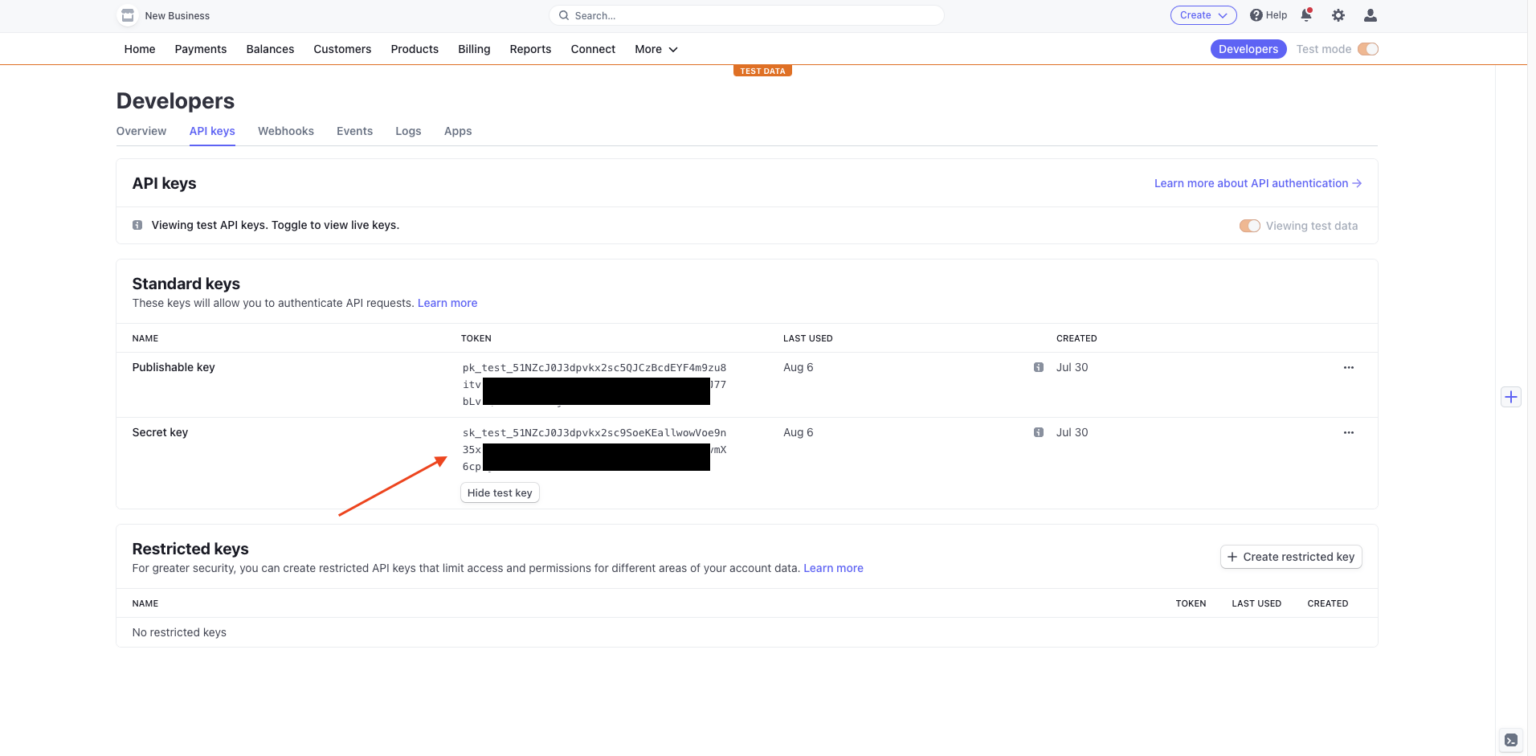Toggle the Viewing test data switch
Viewport: 1536px width, 756px height.
pyautogui.click(x=1249, y=226)
